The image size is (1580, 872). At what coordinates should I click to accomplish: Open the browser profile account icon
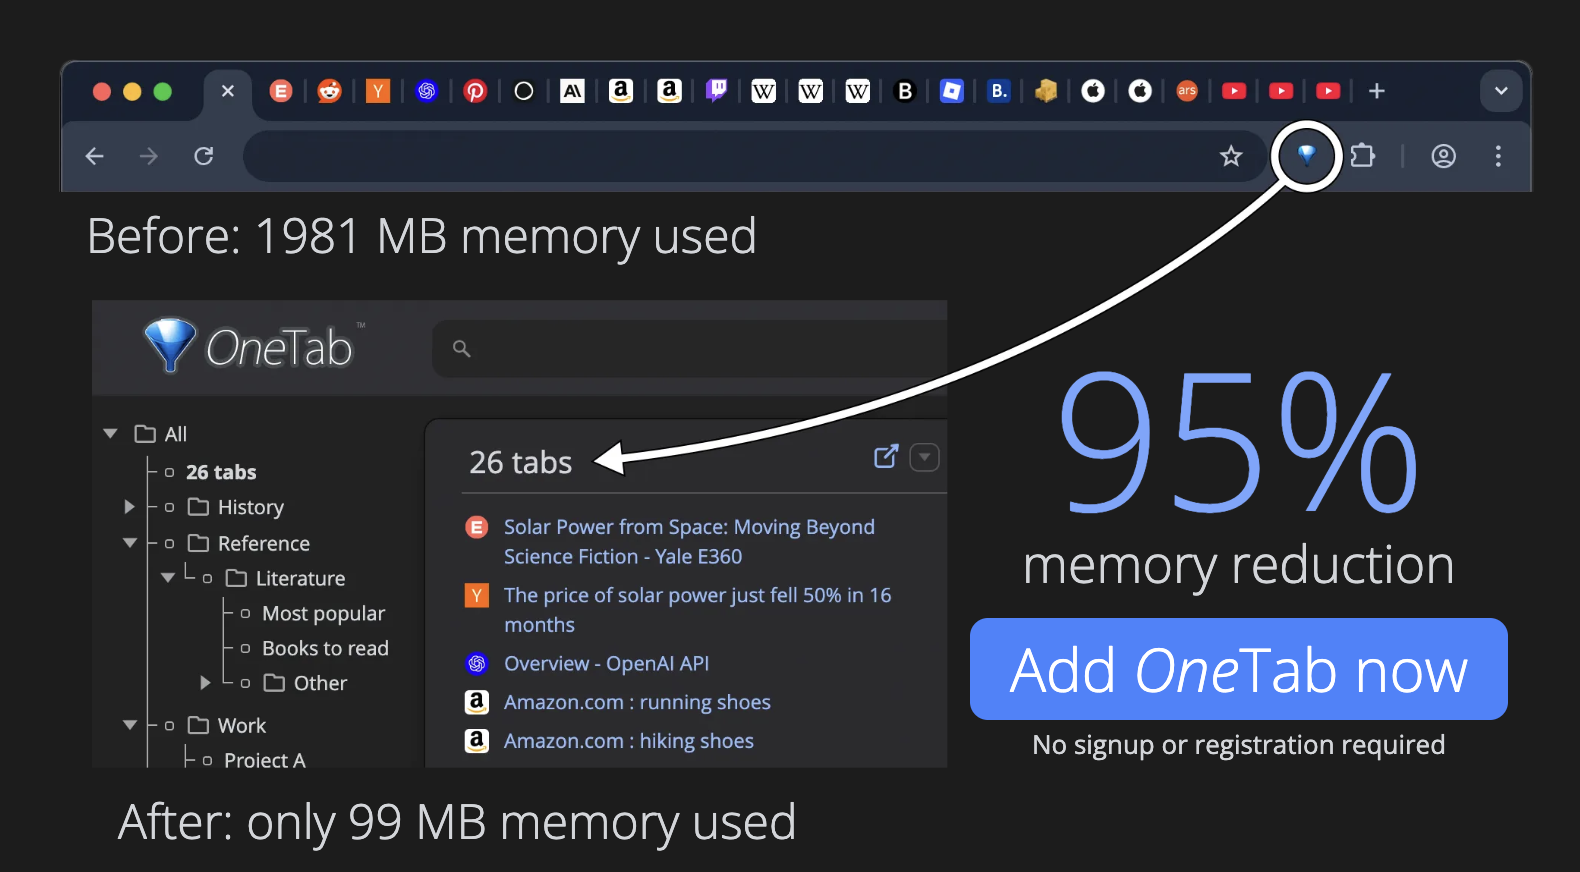click(1443, 156)
